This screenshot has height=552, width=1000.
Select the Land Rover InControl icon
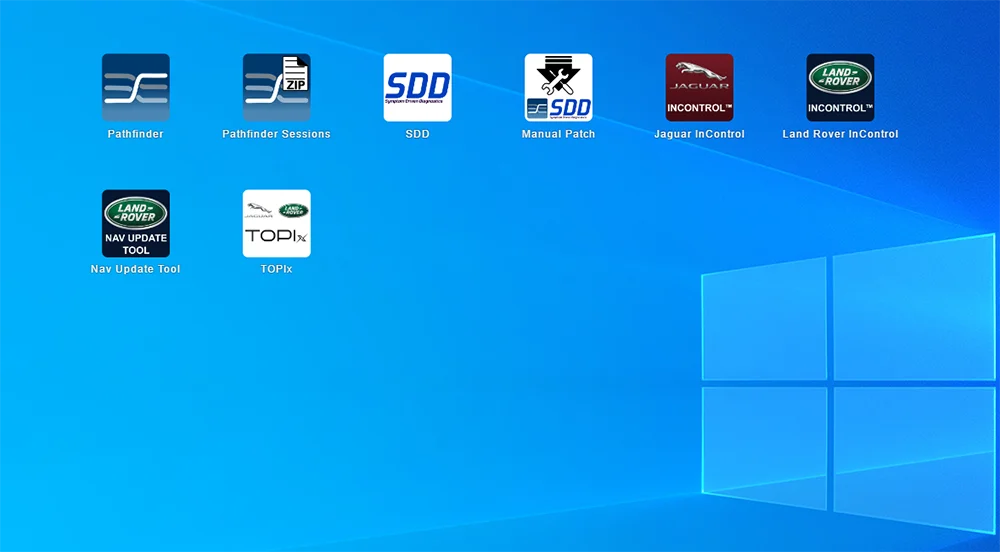(x=841, y=87)
